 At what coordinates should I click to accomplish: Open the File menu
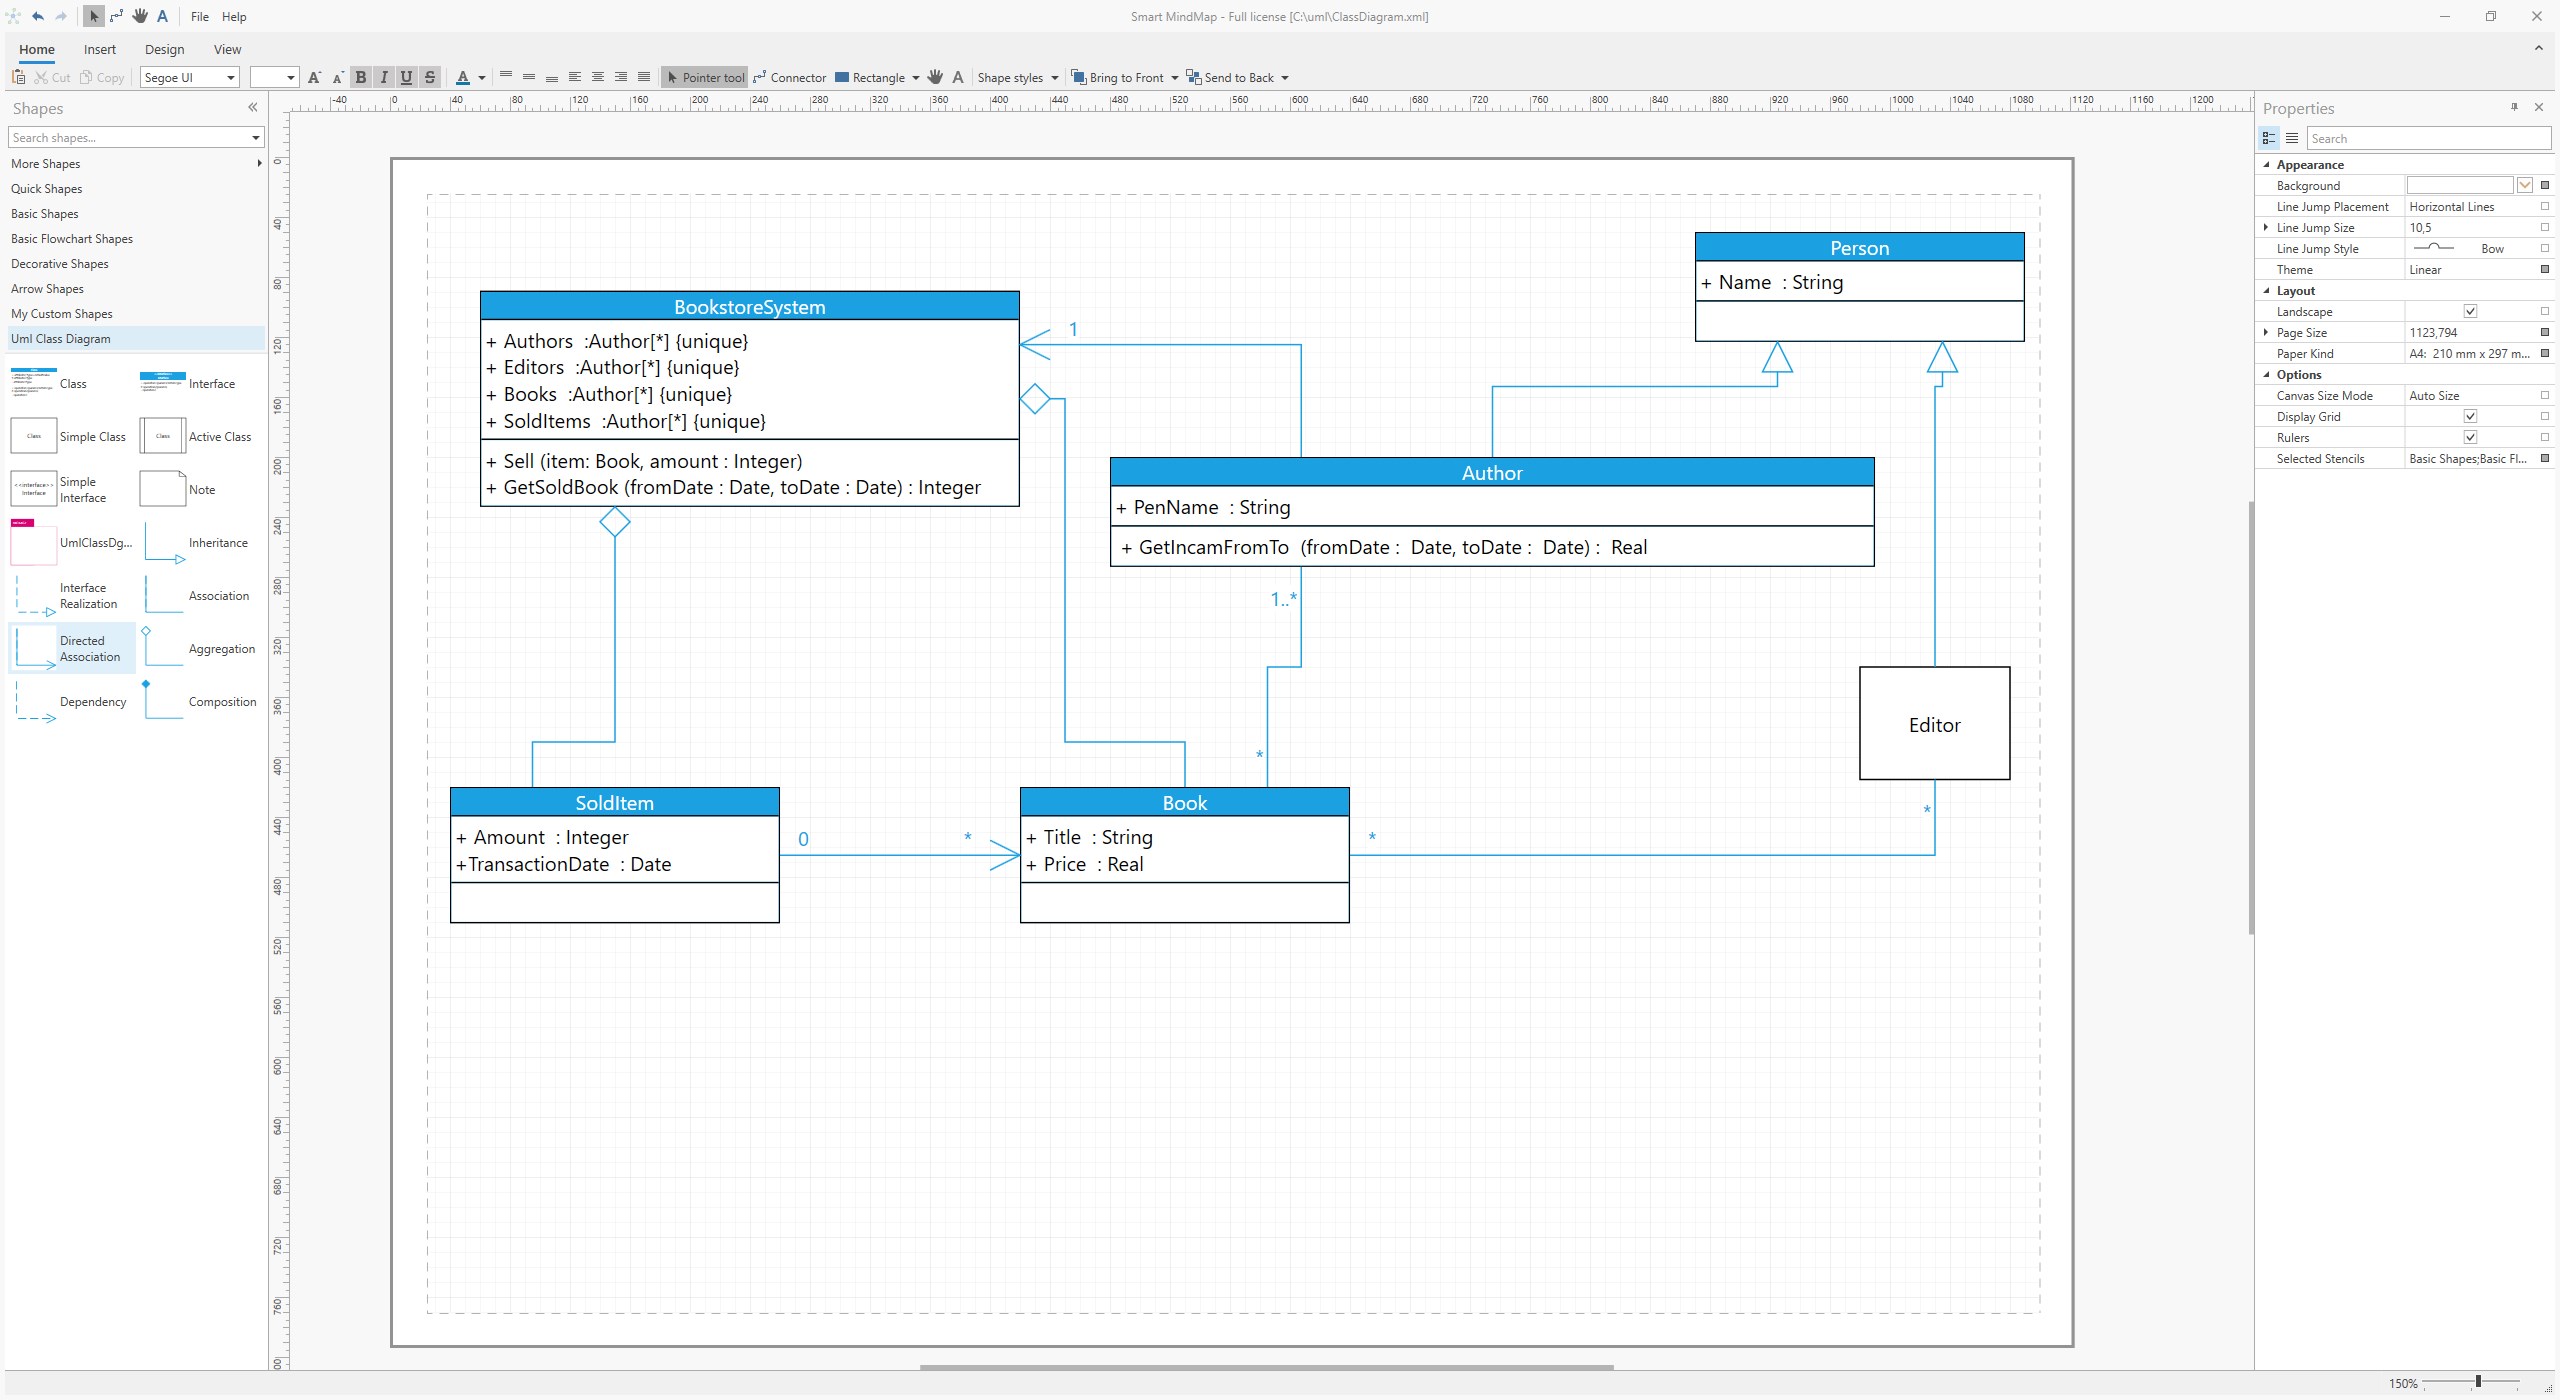point(199,16)
